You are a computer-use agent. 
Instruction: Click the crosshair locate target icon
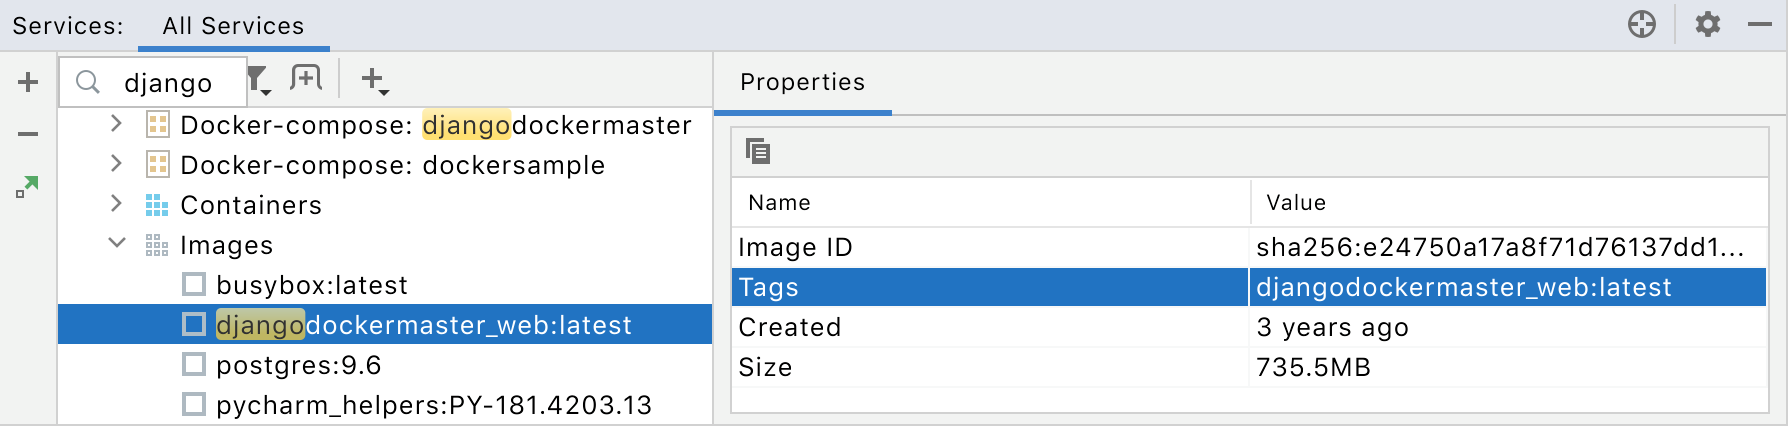[x=1642, y=24]
